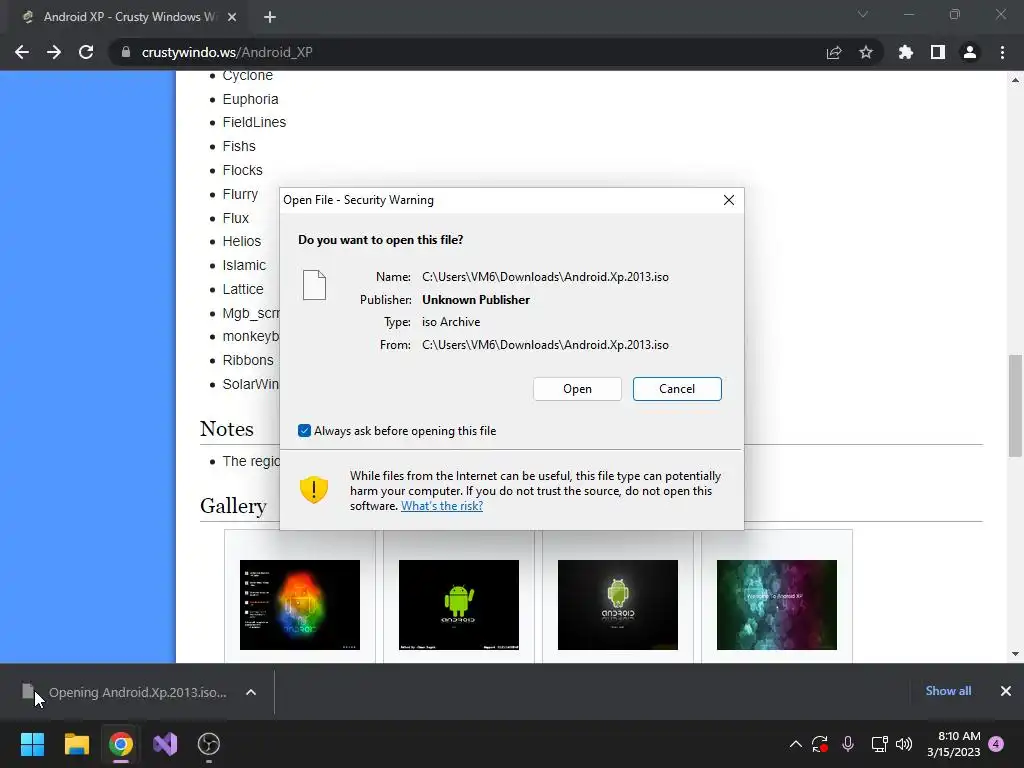Click the Unknown Publisher text
The width and height of the screenshot is (1024, 768).
coord(476,300)
